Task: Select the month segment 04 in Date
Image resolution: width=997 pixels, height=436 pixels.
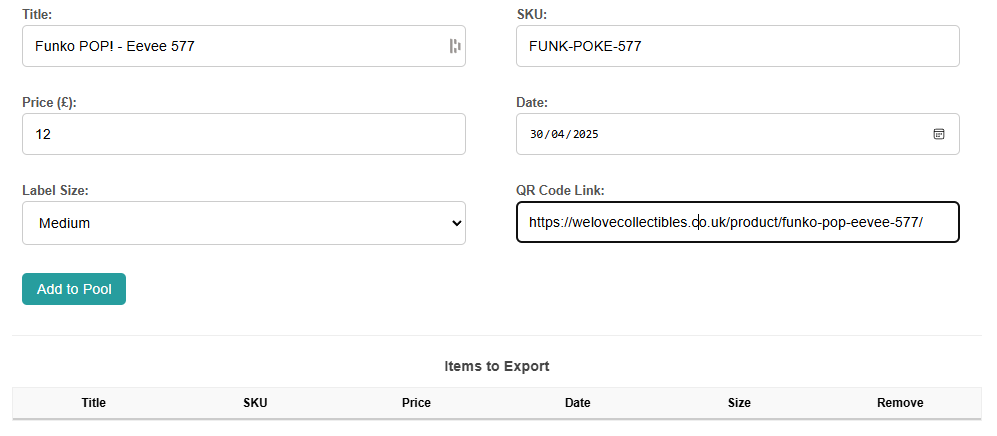Action: click(557, 134)
